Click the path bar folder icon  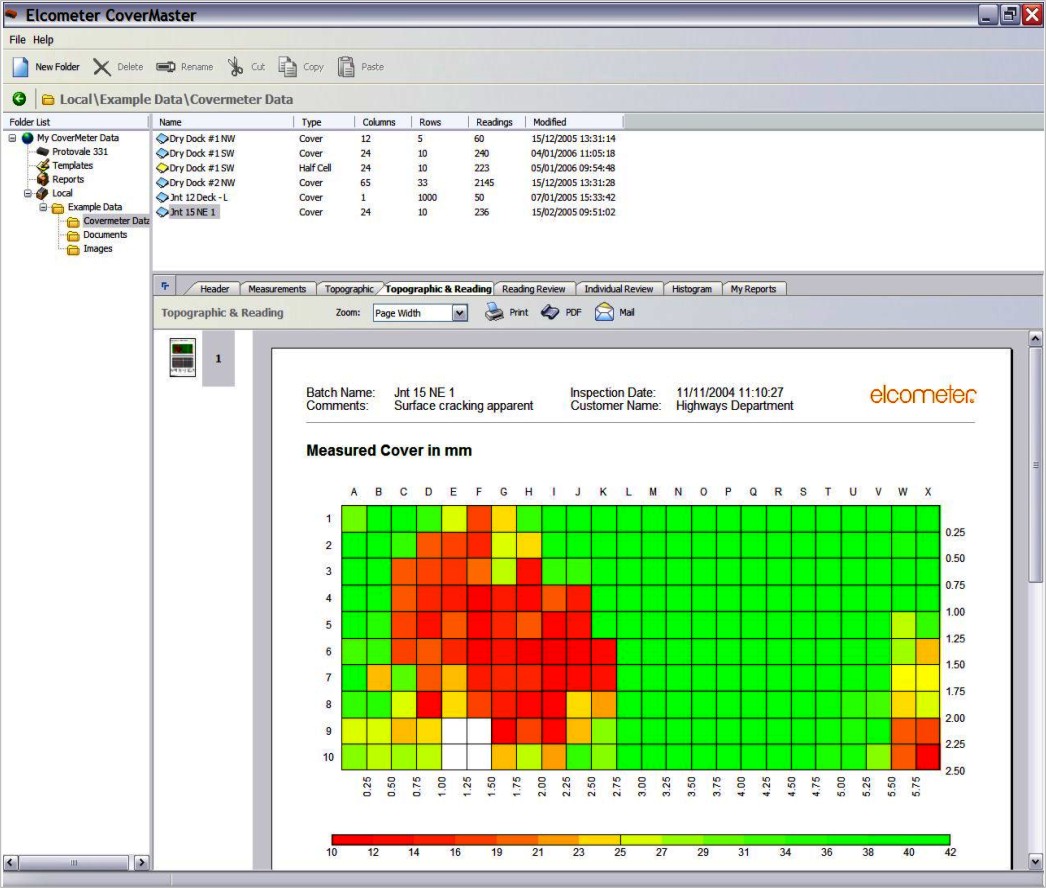(48, 99)
